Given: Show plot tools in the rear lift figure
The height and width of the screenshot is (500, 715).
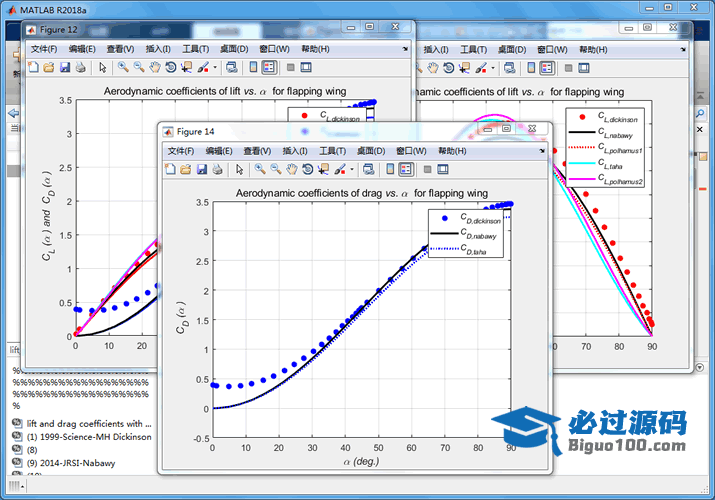Looking at the screenshot, I should coord(584,68).
